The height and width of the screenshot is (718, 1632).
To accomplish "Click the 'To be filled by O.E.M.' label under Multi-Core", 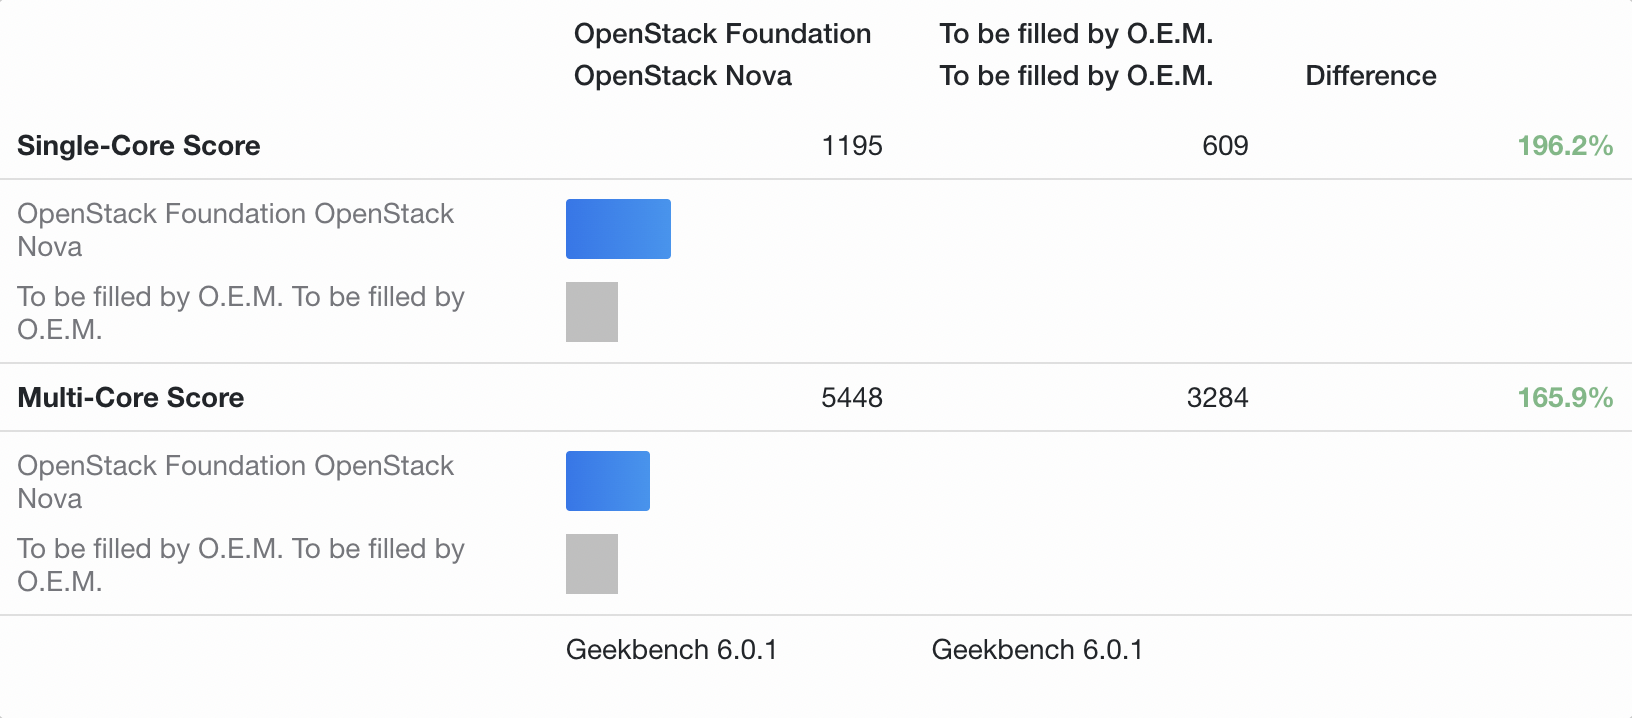I will [241, 565].
